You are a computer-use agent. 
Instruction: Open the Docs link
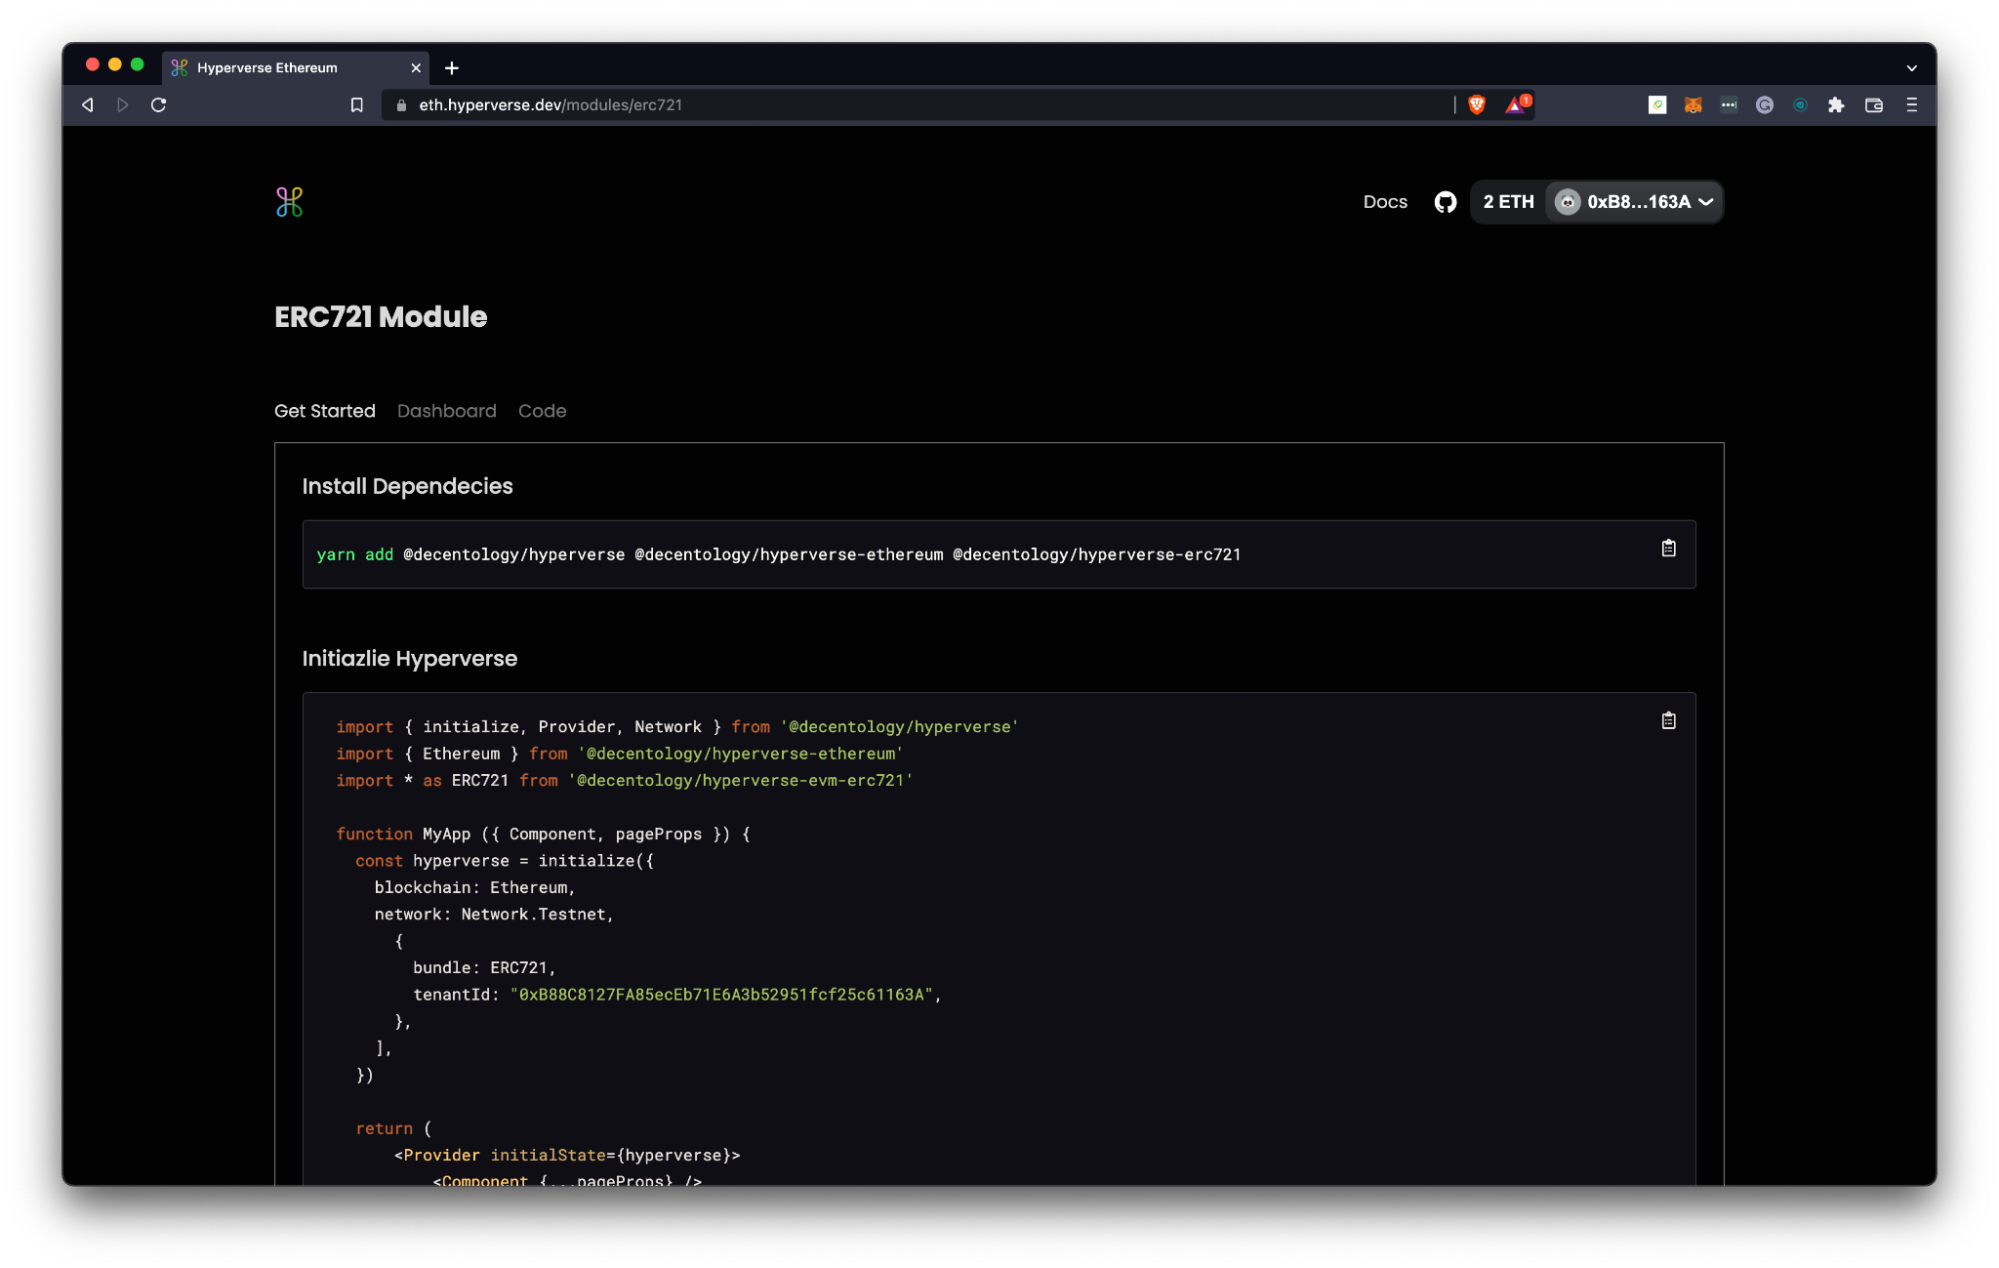pyautogui.click(x=1385, y=202)
